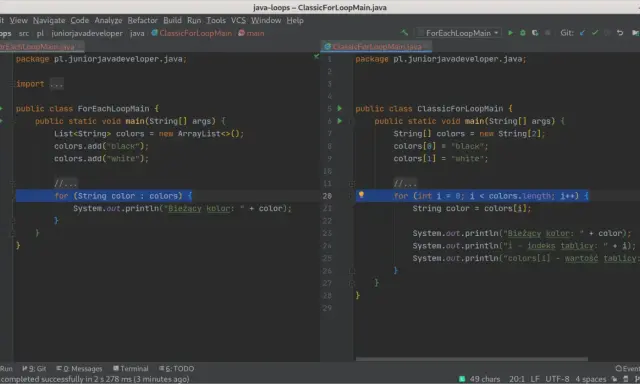Click the read-only lock icon in status bar
Viewport: 640px width, 384px height.
click(614, 379)
